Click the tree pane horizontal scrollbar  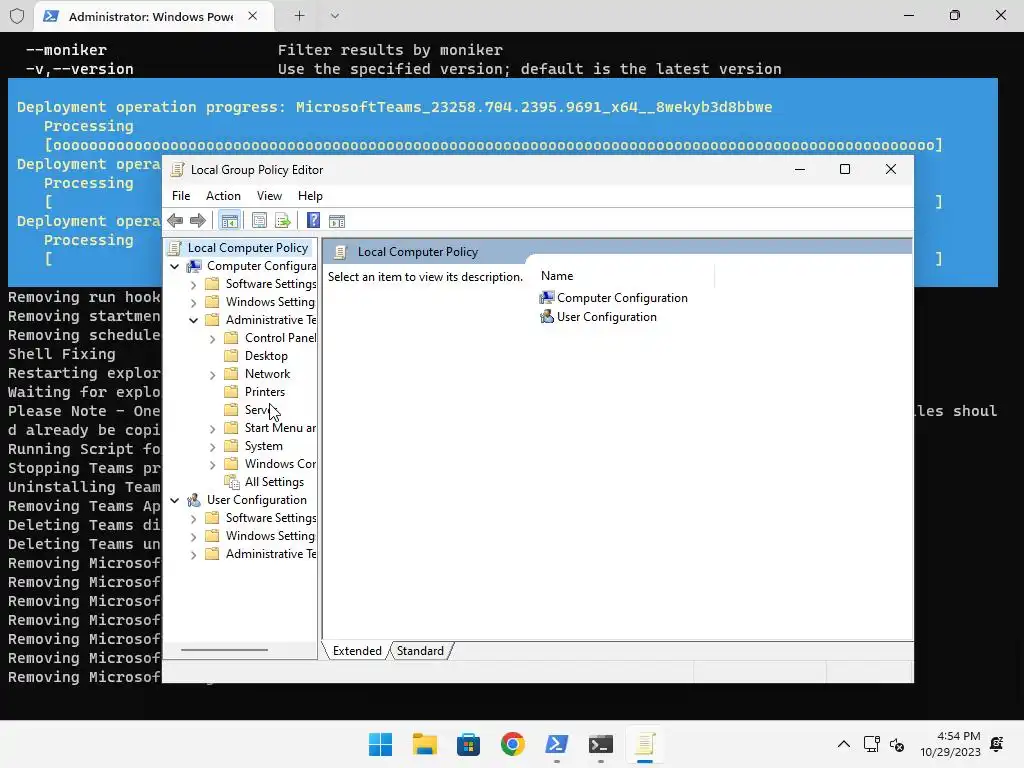point(224,650)
